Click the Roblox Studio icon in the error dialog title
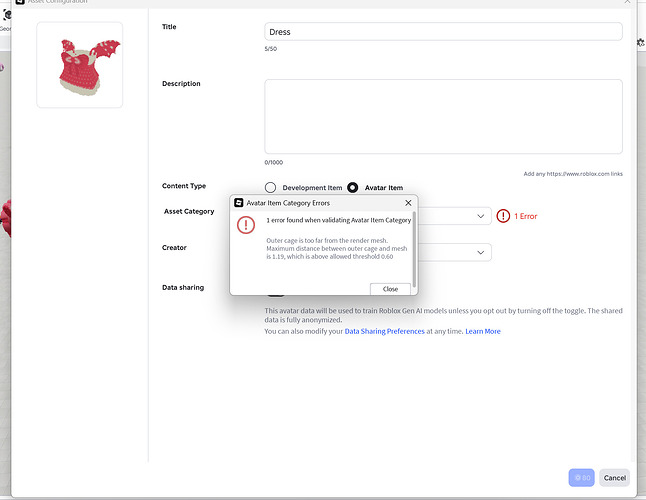The image size is (646, 500). [239, 203]
